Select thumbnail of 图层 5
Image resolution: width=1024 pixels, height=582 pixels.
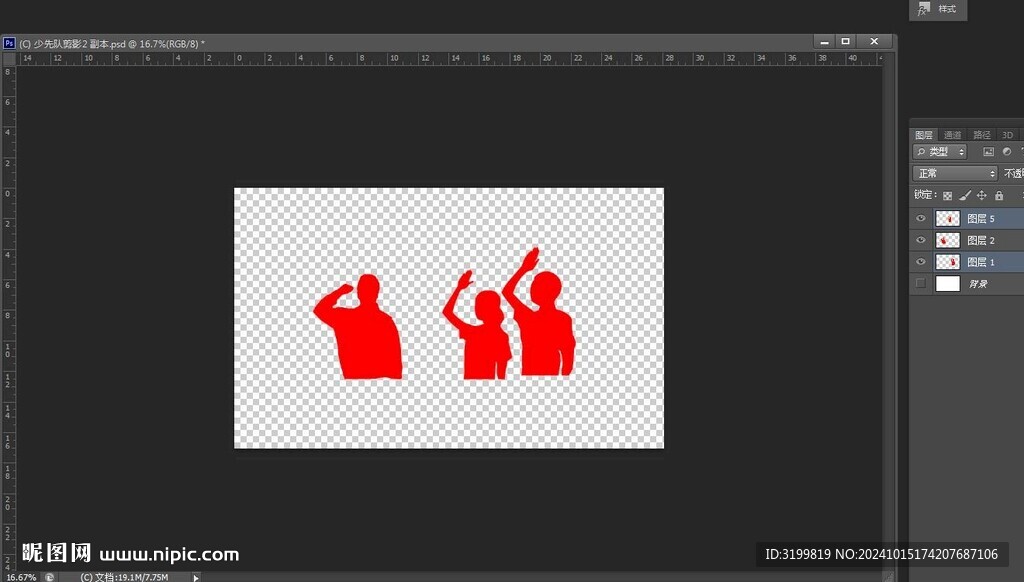[x=948, y=218]
